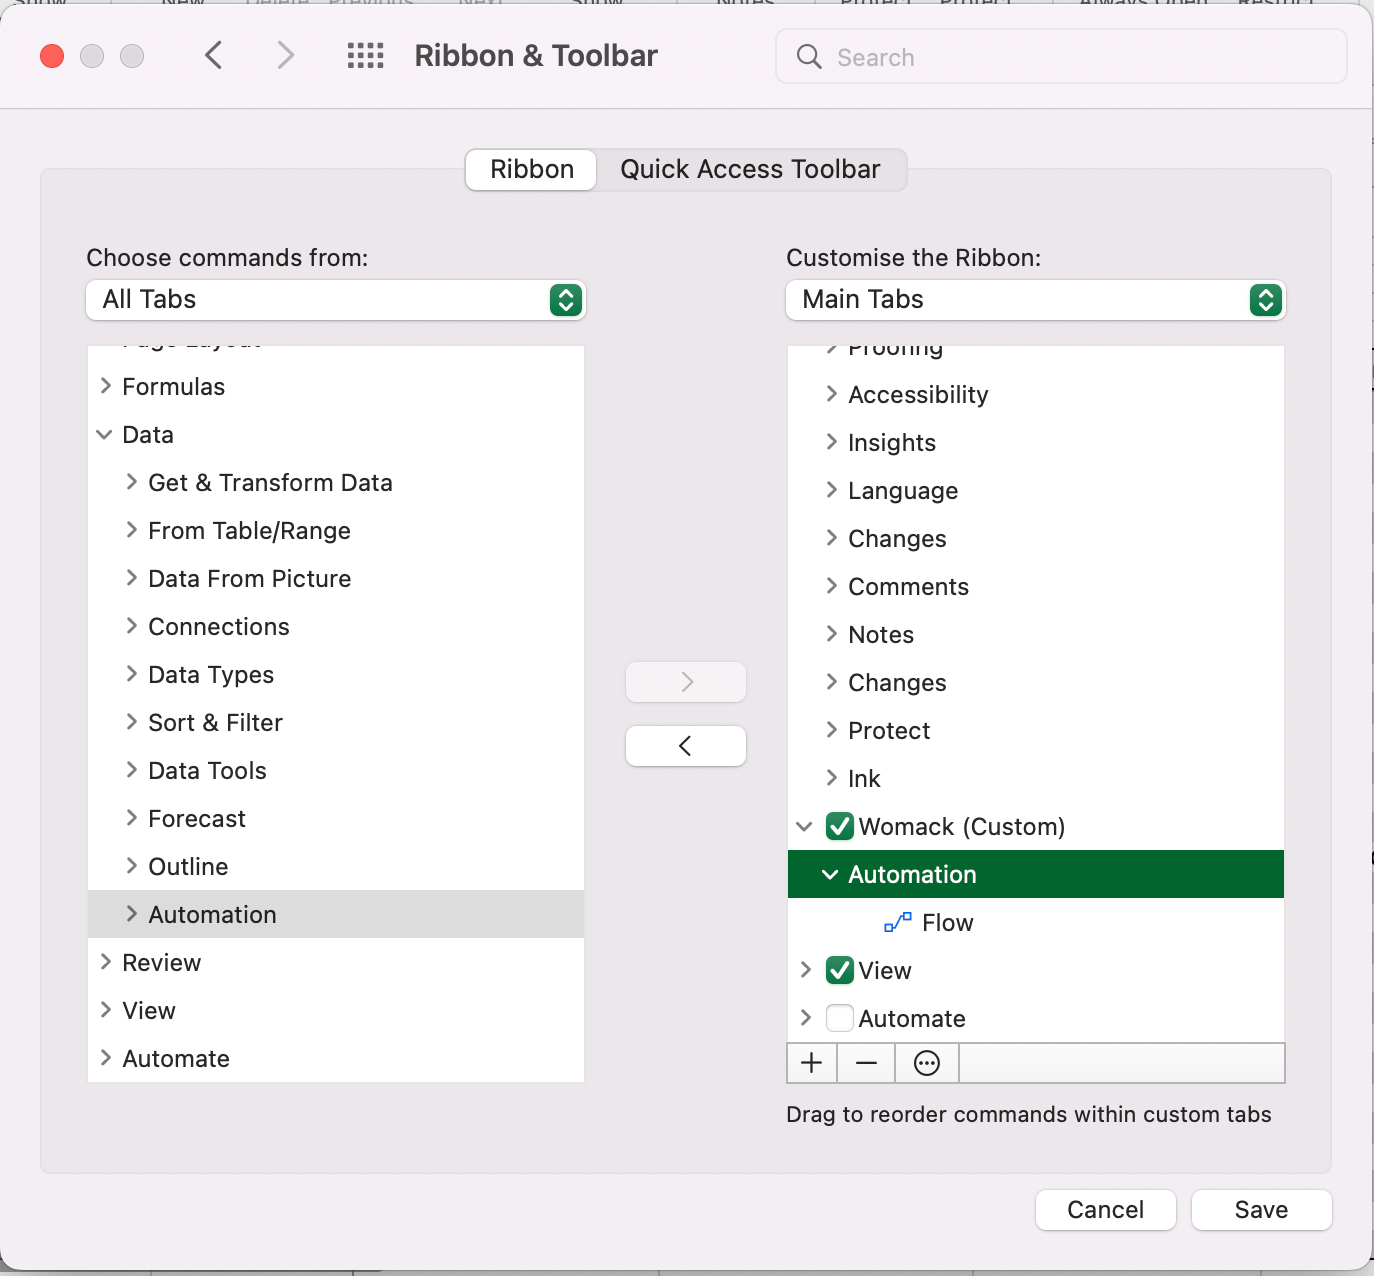Go back with the left chevron

213,55
